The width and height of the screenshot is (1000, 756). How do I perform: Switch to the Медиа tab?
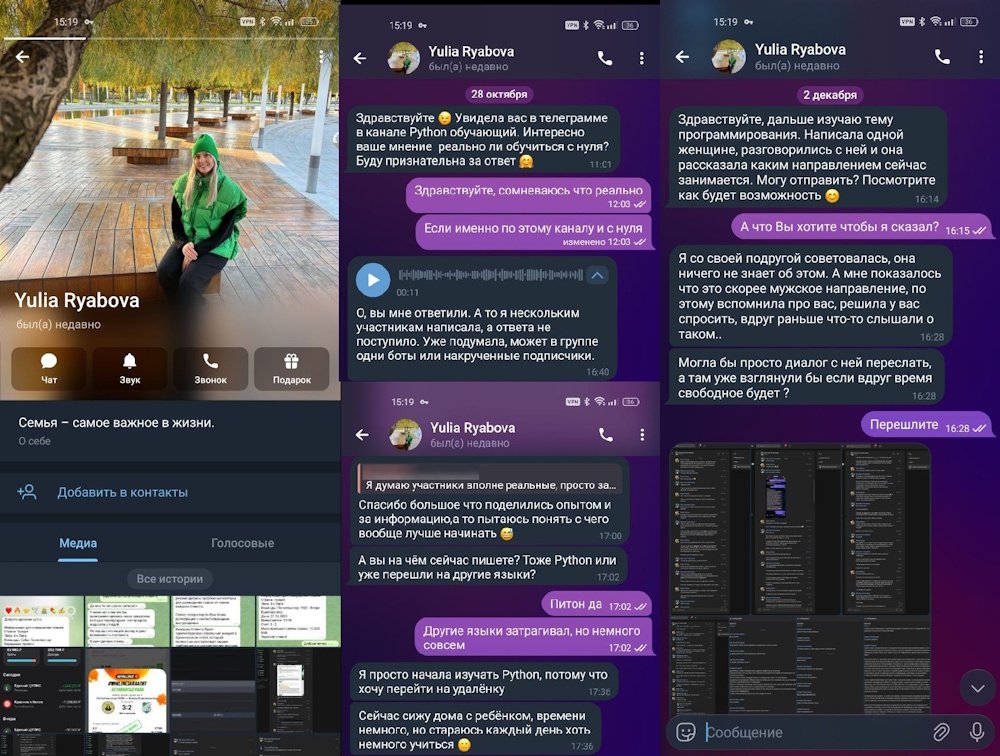click(78, 543)
